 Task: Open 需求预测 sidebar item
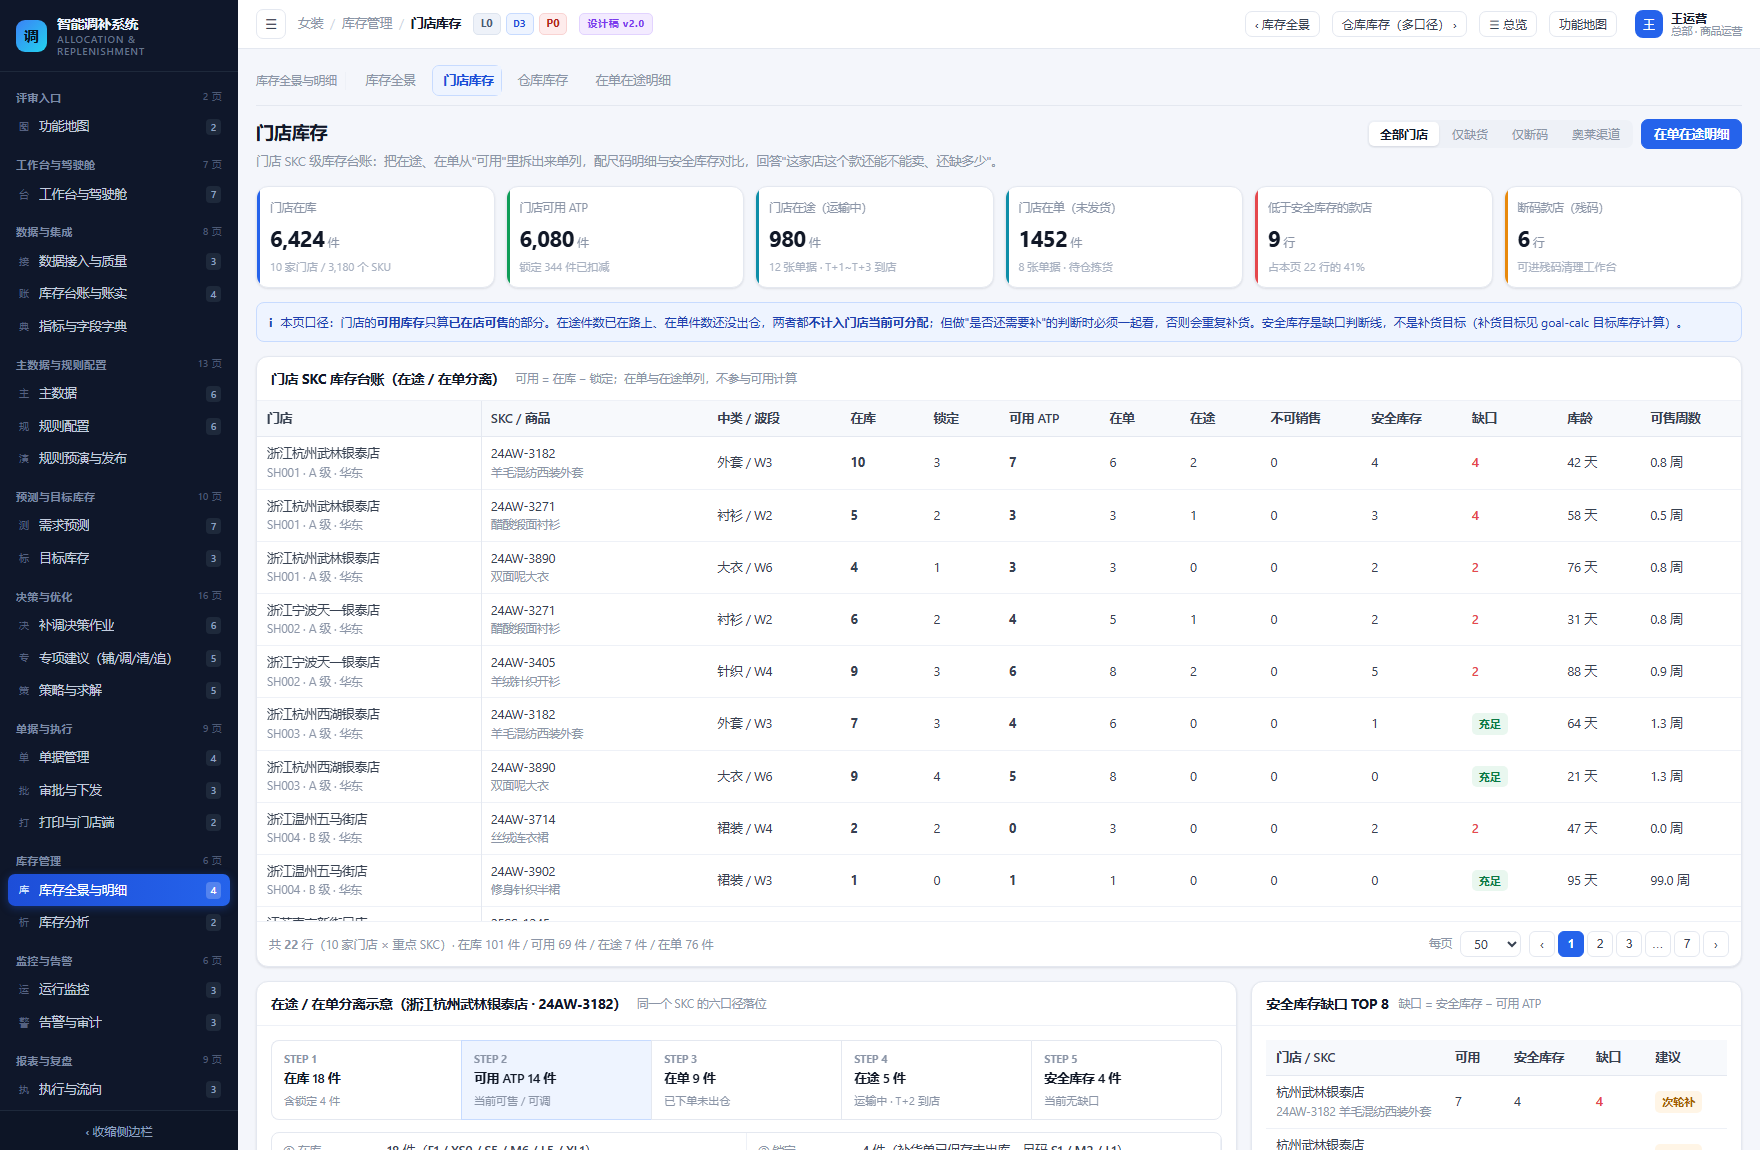click(119, 526)
